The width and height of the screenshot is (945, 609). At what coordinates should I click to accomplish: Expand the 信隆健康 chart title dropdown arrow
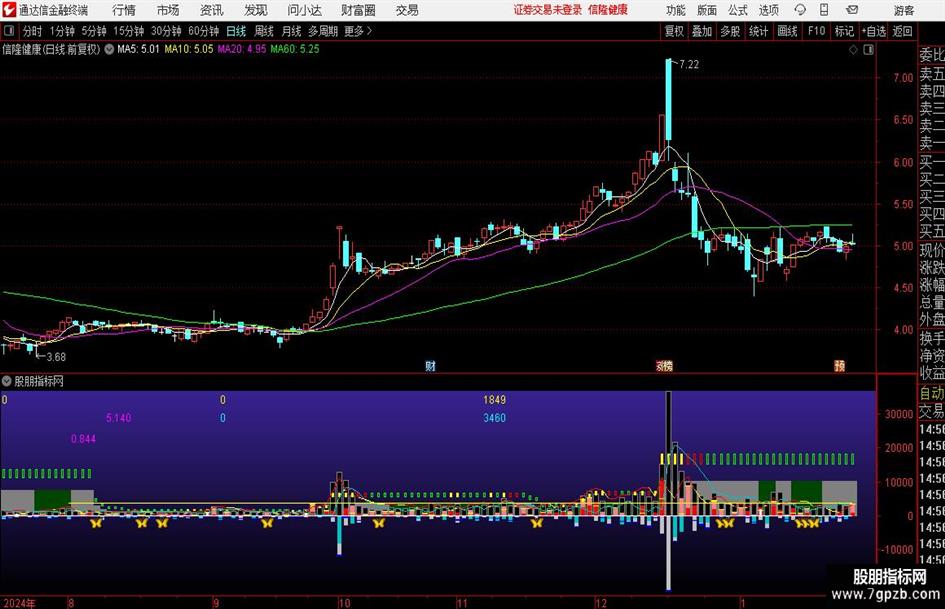(109, 49)
